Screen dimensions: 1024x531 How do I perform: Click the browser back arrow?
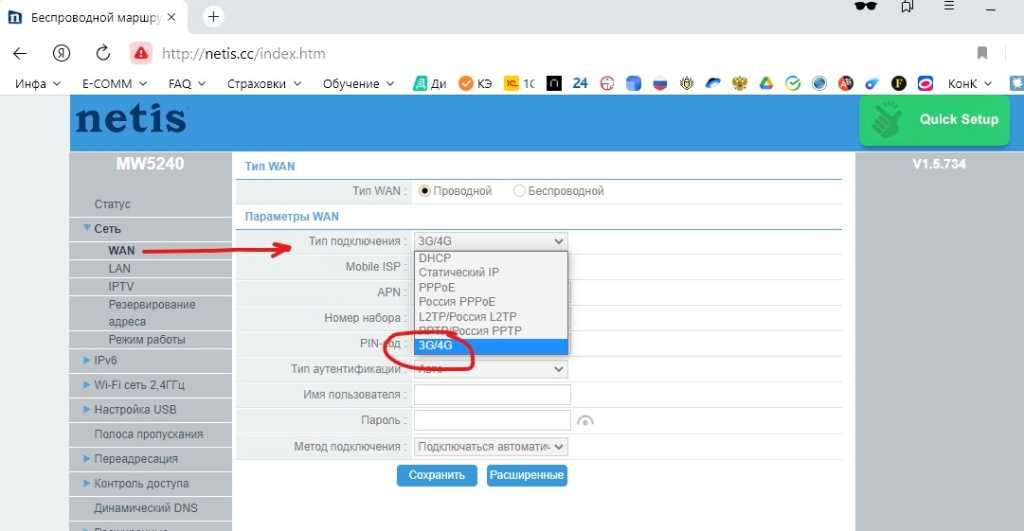tap(20, 53)
